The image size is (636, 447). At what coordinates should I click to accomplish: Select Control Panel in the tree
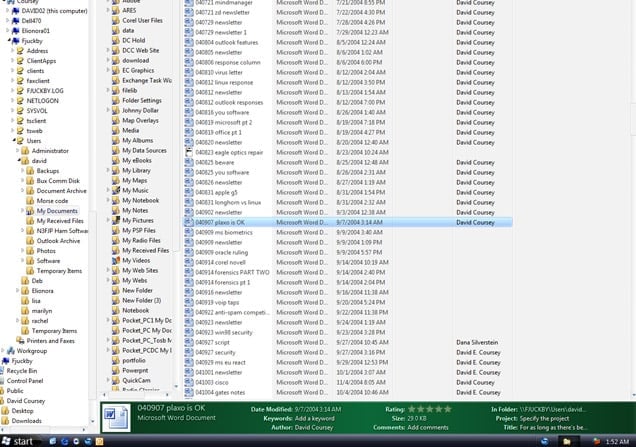click(25, 381)
